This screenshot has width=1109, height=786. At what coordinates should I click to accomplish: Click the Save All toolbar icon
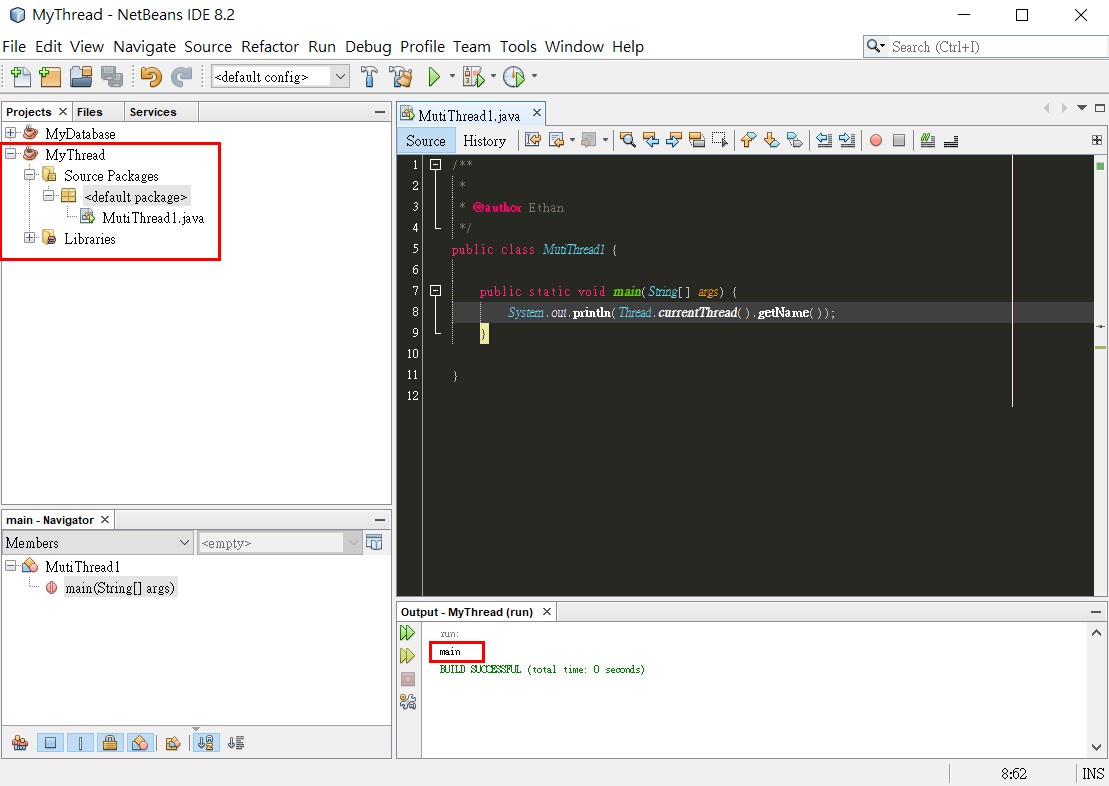112,76
